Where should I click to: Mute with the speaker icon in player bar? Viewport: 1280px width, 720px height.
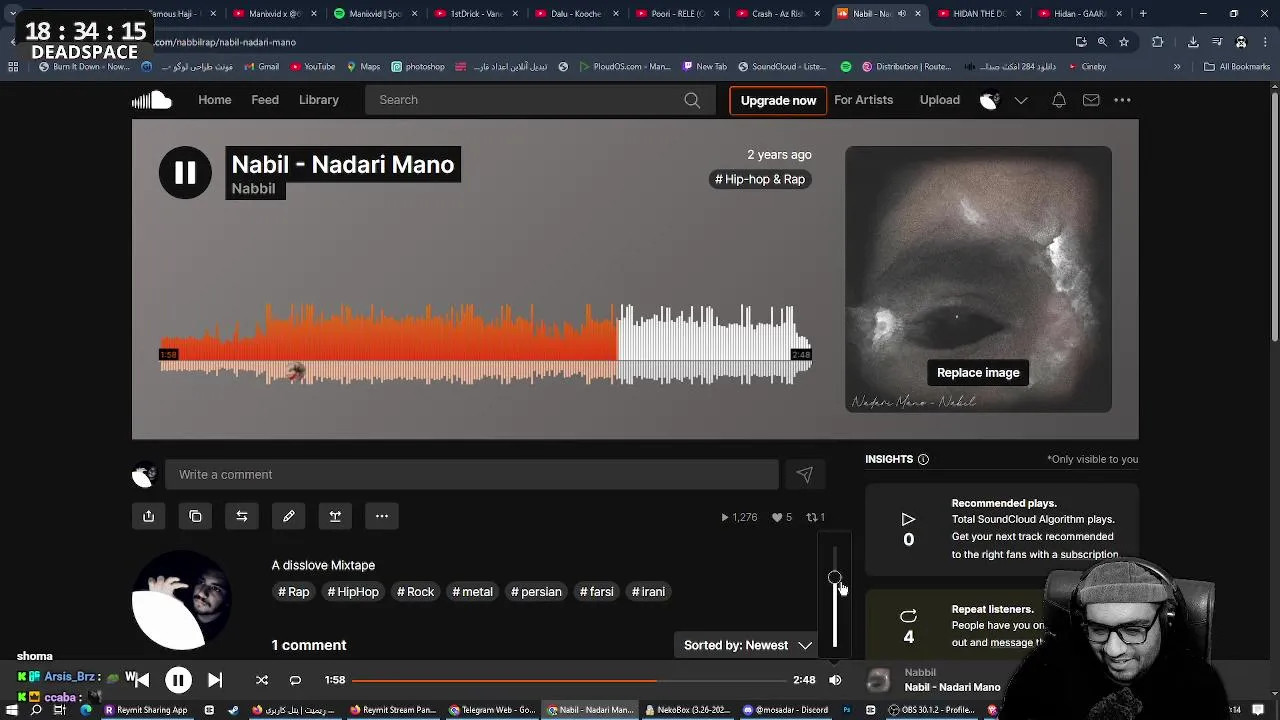(x=835, y=680)
